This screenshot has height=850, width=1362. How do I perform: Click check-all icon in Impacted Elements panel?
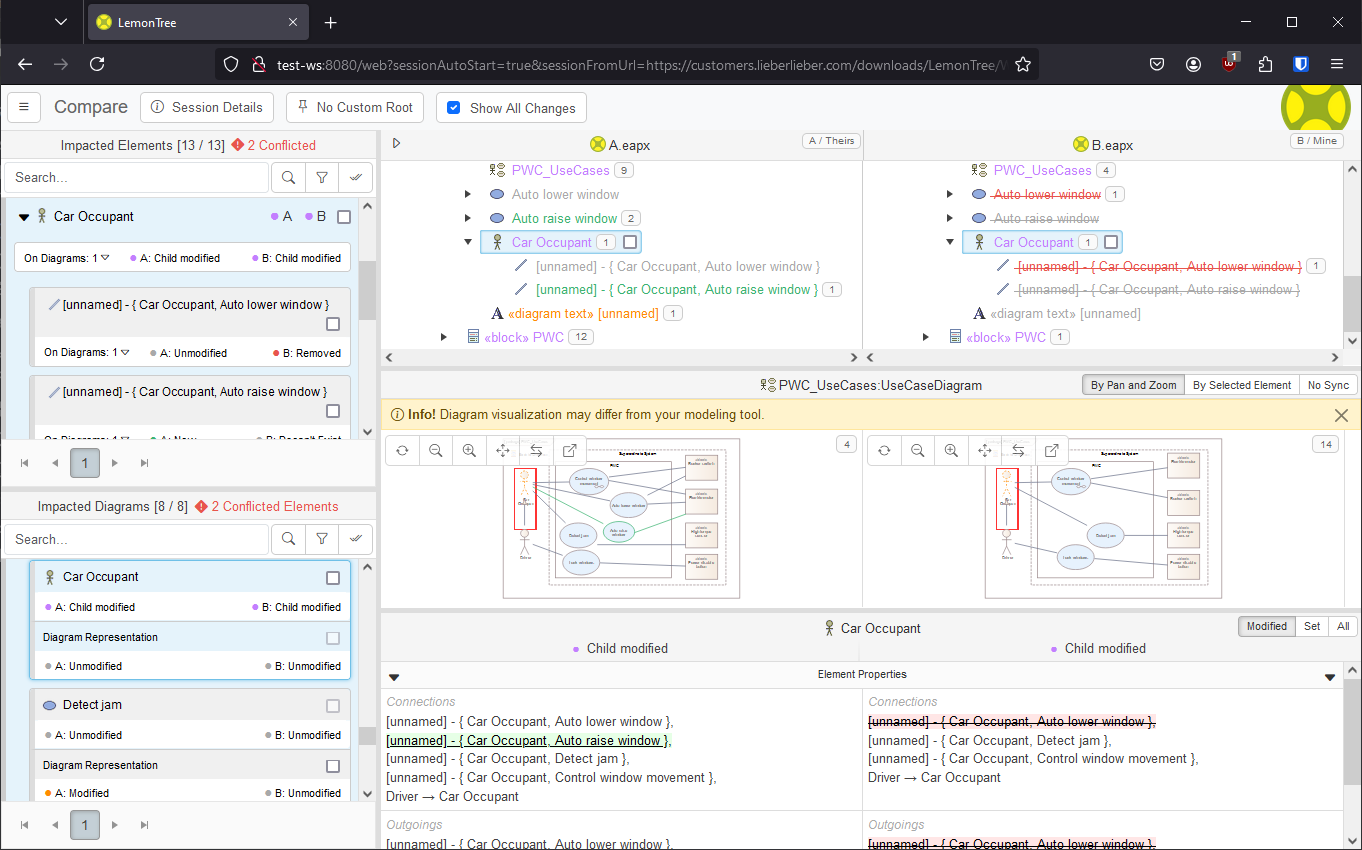coord(356,177)
